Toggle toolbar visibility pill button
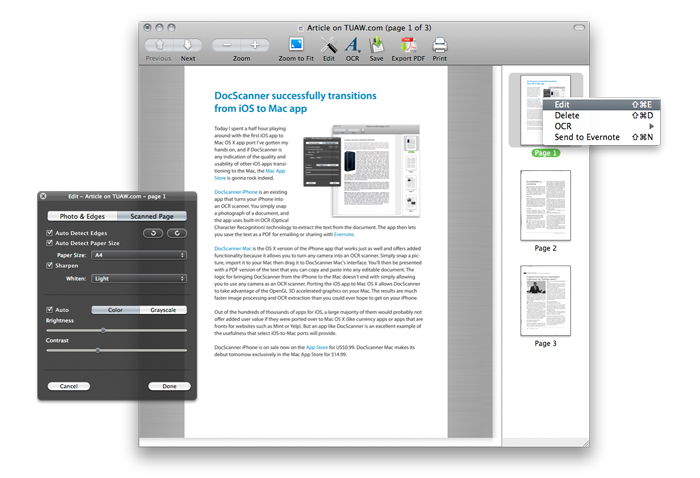Screen dimensions: 700x478 [579, 28]
